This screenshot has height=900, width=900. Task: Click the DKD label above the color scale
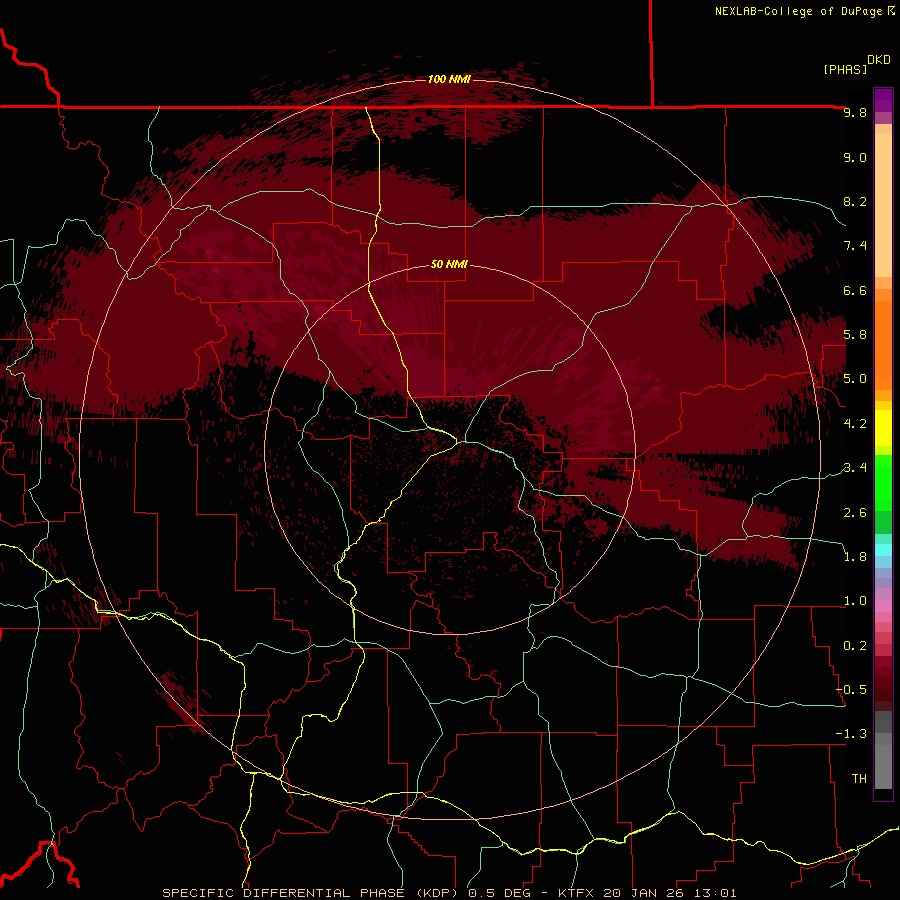click(x=879, y=60)
